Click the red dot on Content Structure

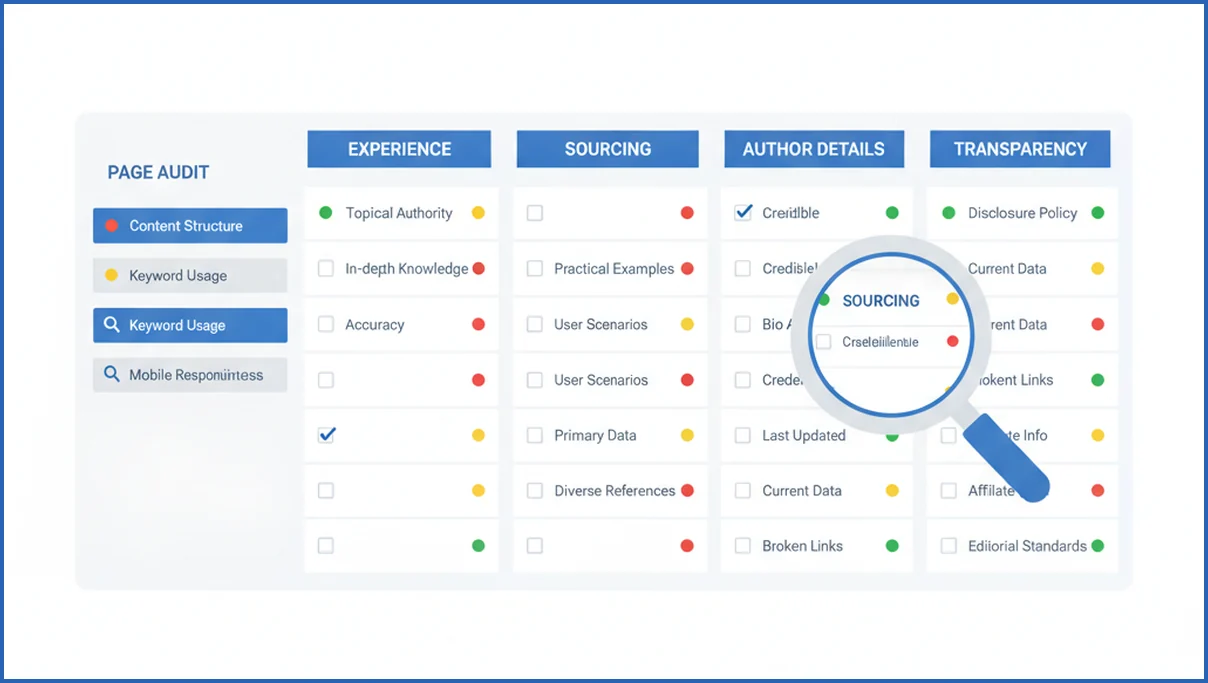pos(111,226)
